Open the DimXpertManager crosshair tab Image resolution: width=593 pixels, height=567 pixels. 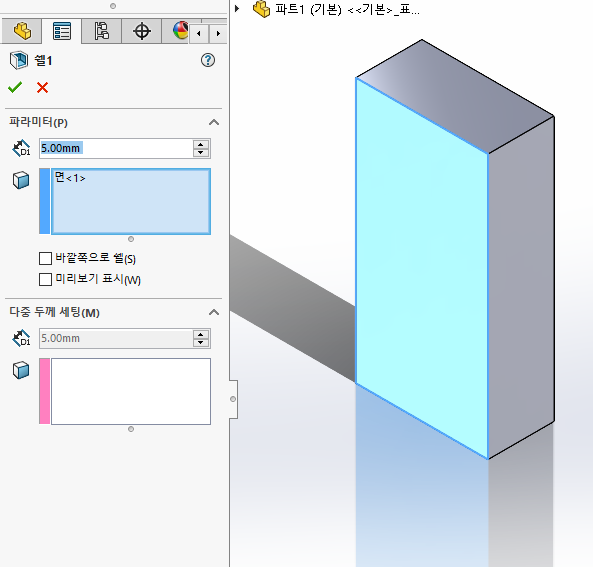pyautogui.click(x=142, y=31)
